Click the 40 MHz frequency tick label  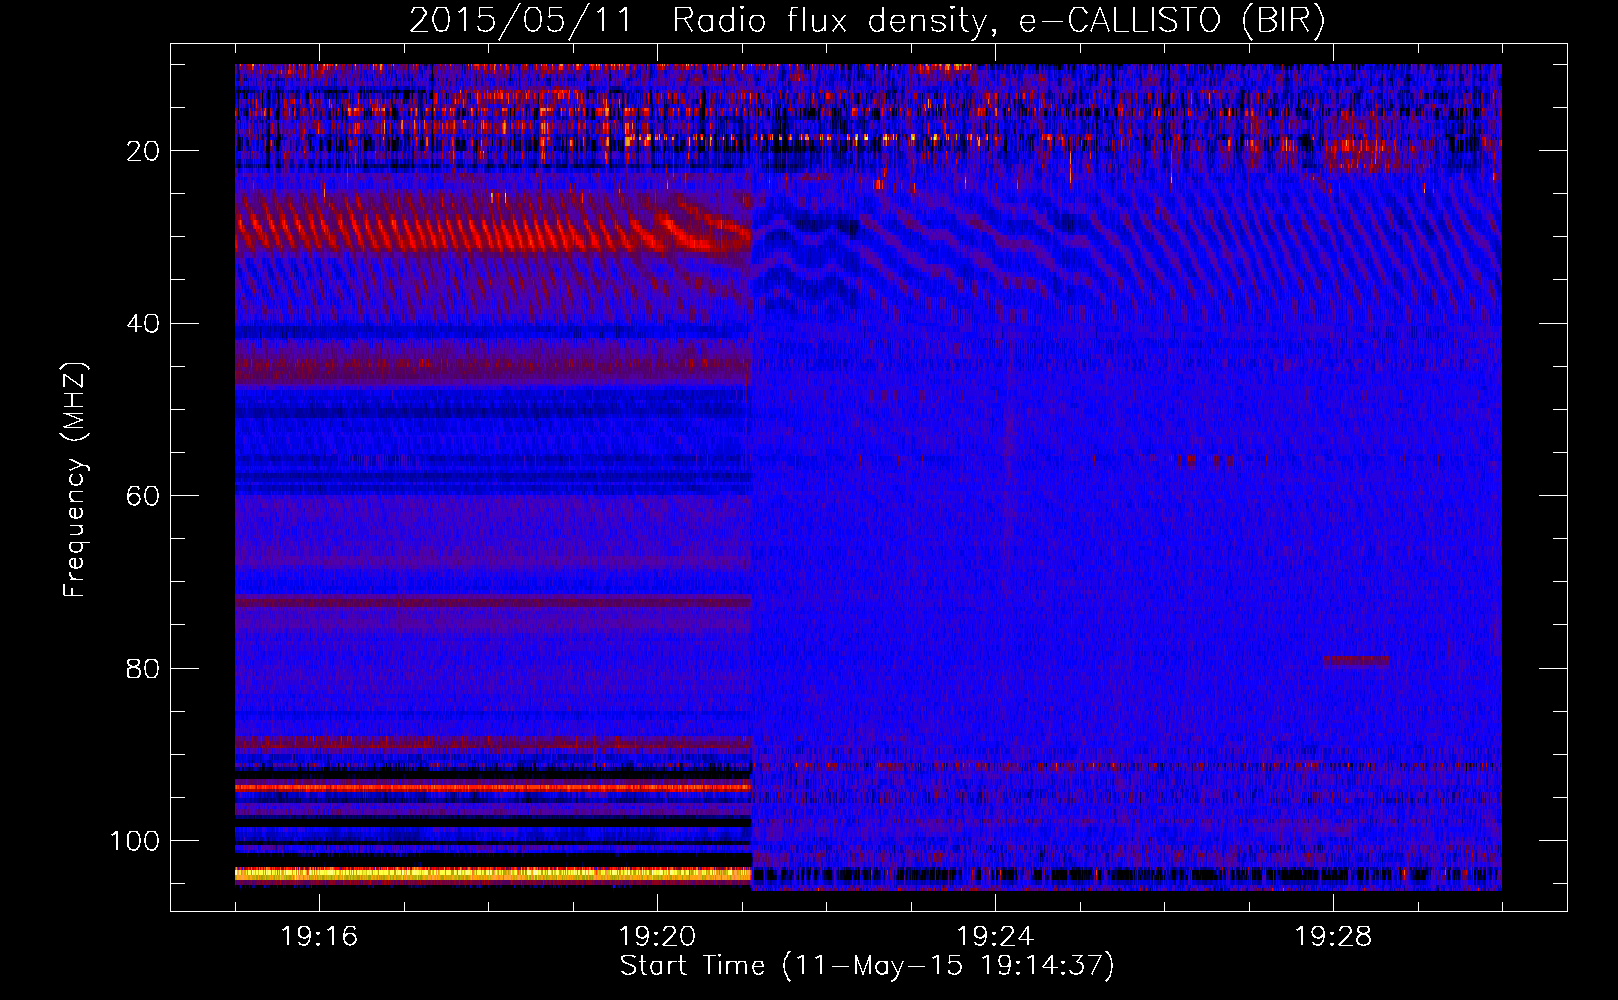tap(143, 324)
